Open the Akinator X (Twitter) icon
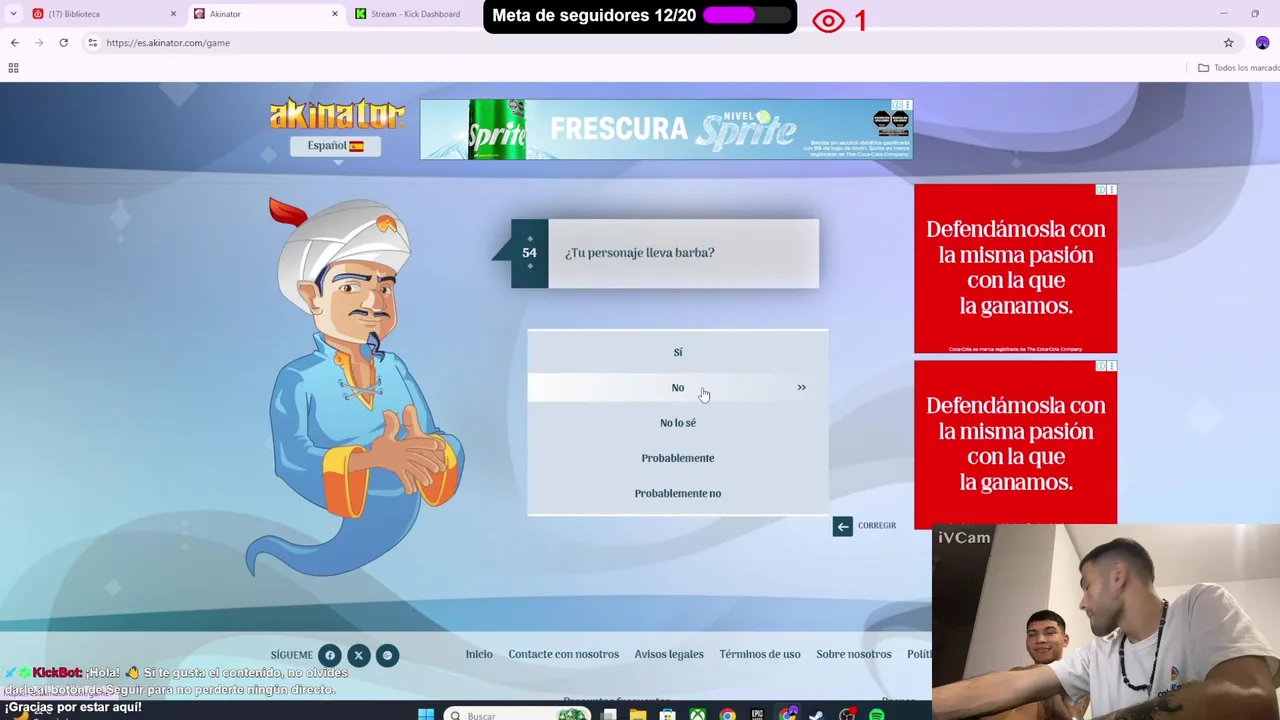The image size is (1280, 720). point(358,656)
